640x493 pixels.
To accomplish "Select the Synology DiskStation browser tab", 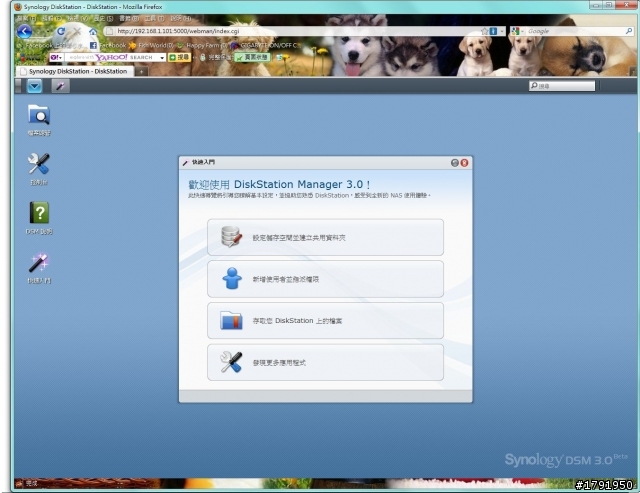I will click(x=74, y=71).
